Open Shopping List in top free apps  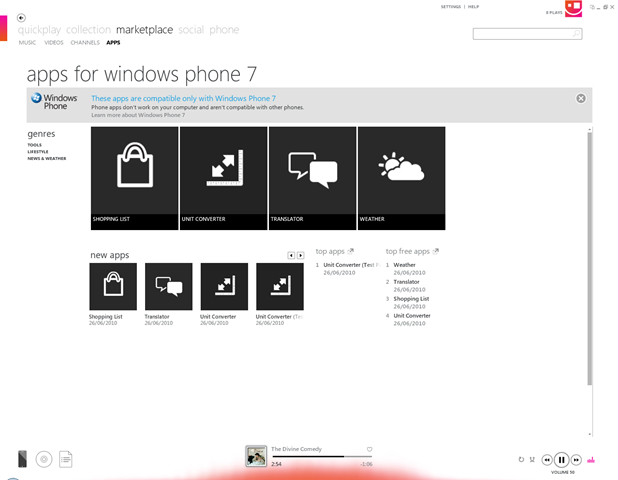click(x=411, y=299)
